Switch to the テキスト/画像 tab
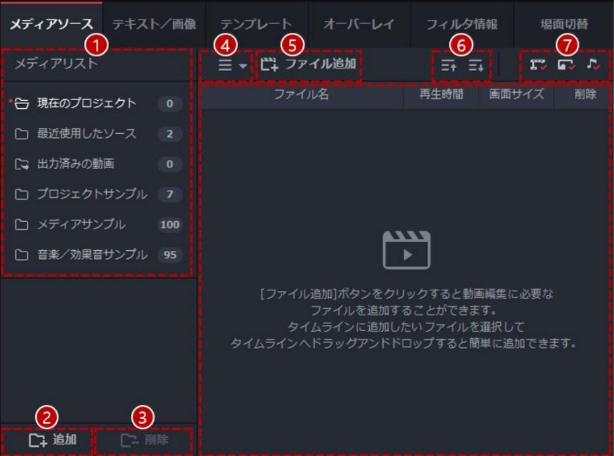 [x=154, y=22]
